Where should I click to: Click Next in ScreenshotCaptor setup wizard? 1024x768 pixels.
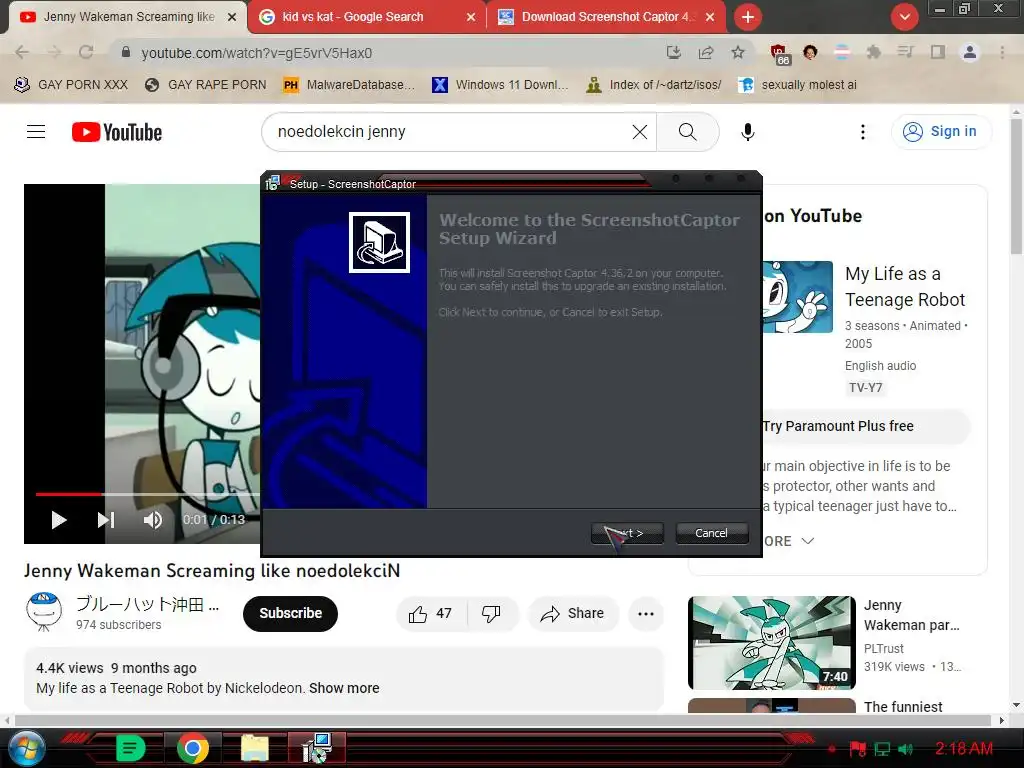click(x=627, y=533)
